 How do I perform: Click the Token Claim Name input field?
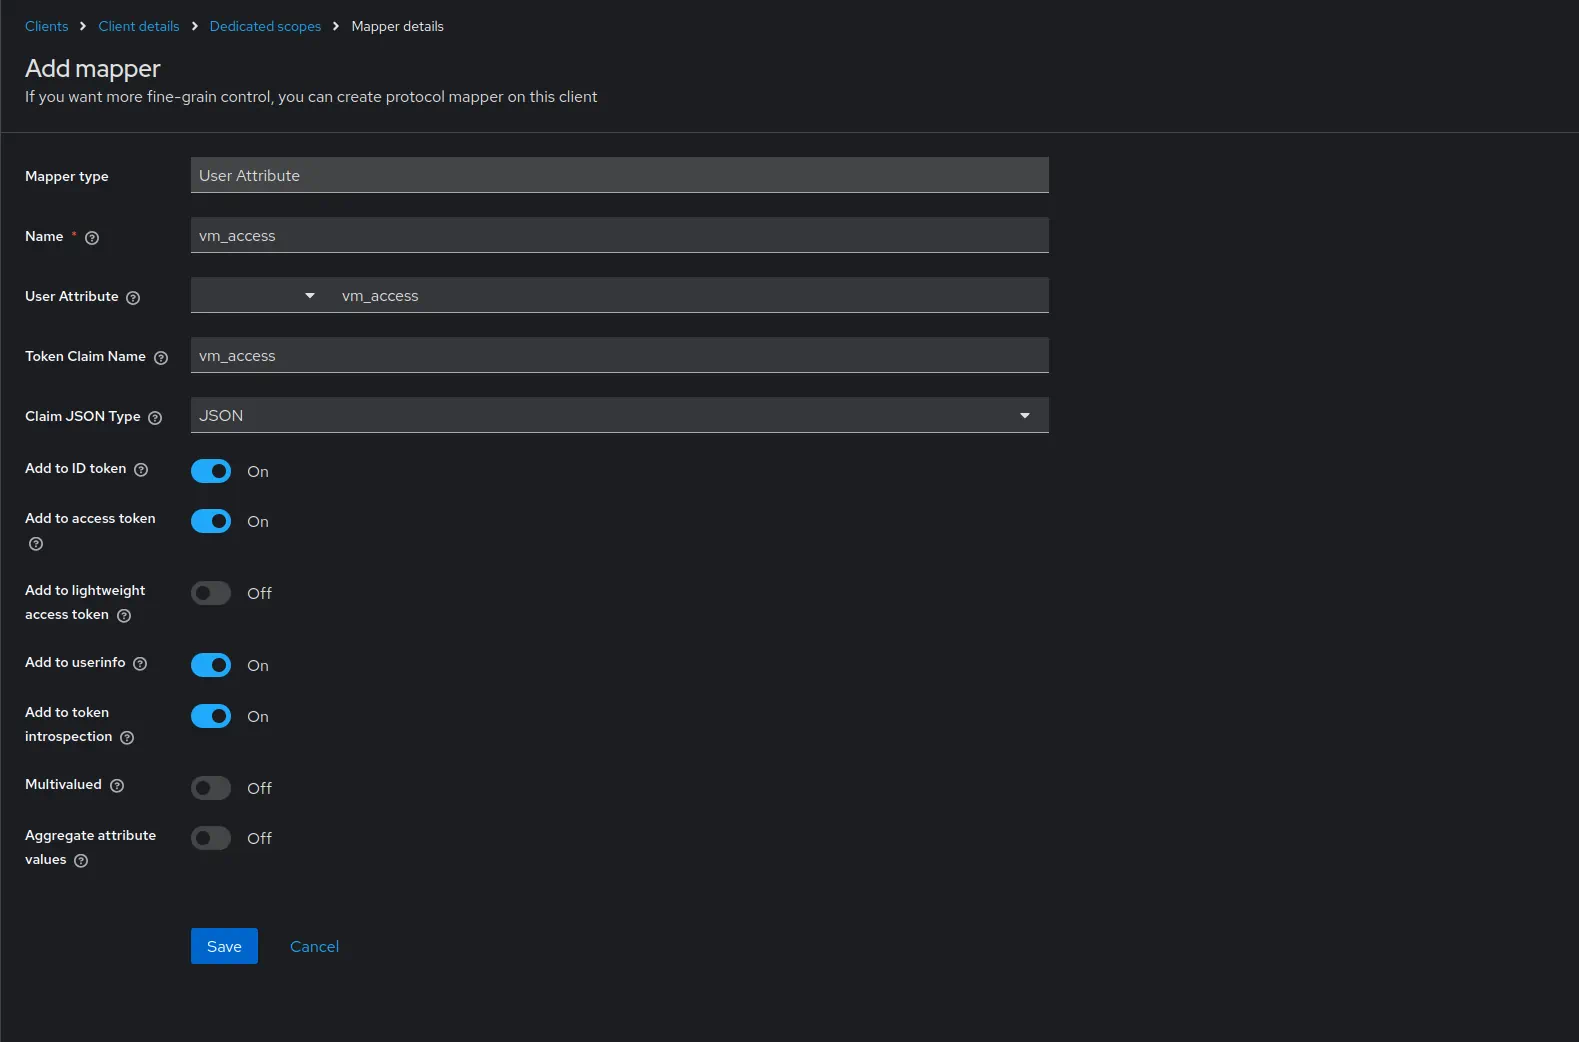[x=619, y=355]
